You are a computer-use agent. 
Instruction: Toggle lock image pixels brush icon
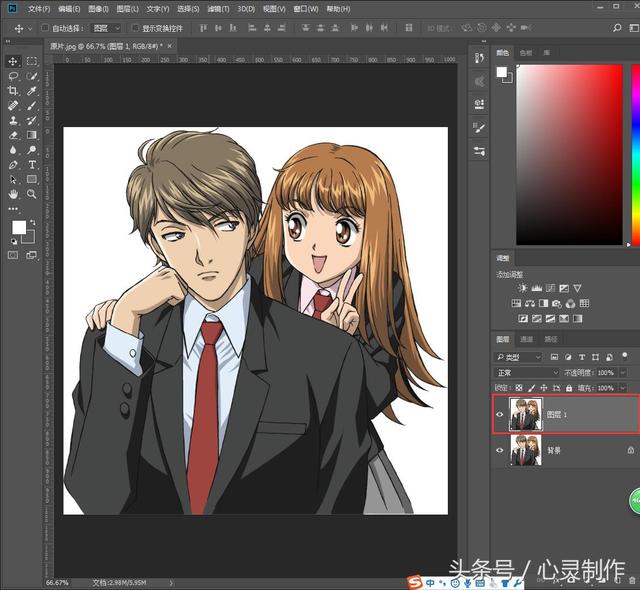pyautogui.click(x=531, y=388)
